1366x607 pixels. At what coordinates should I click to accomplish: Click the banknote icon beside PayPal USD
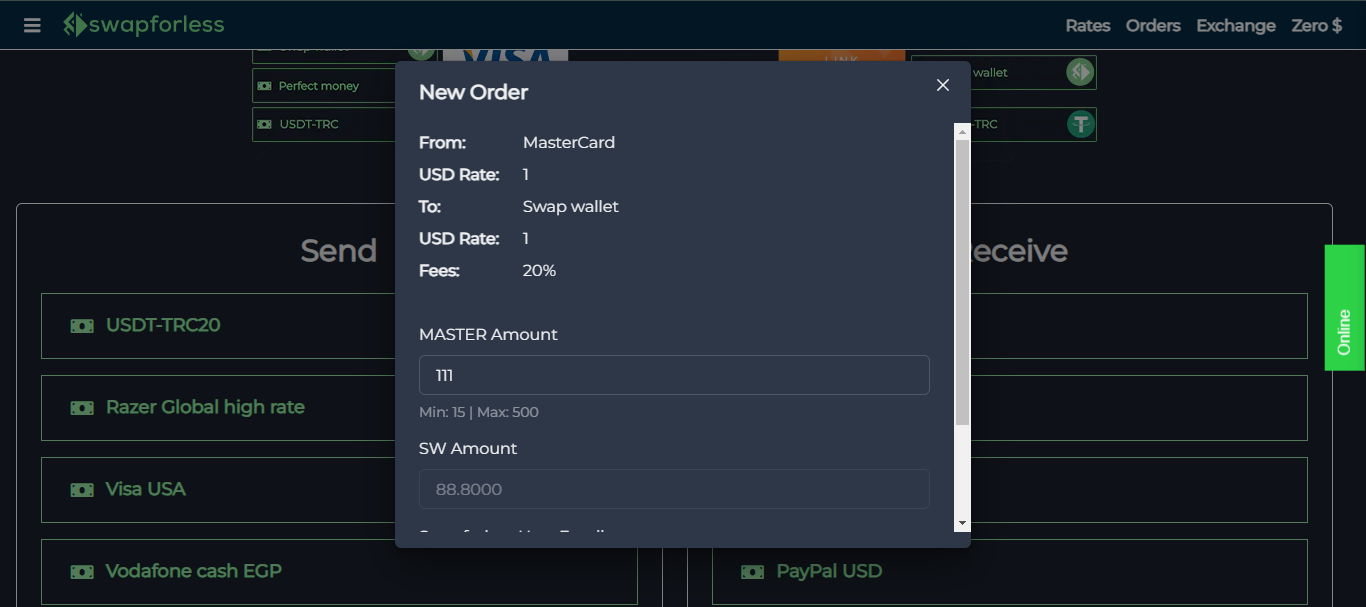[x=751, y=571]
